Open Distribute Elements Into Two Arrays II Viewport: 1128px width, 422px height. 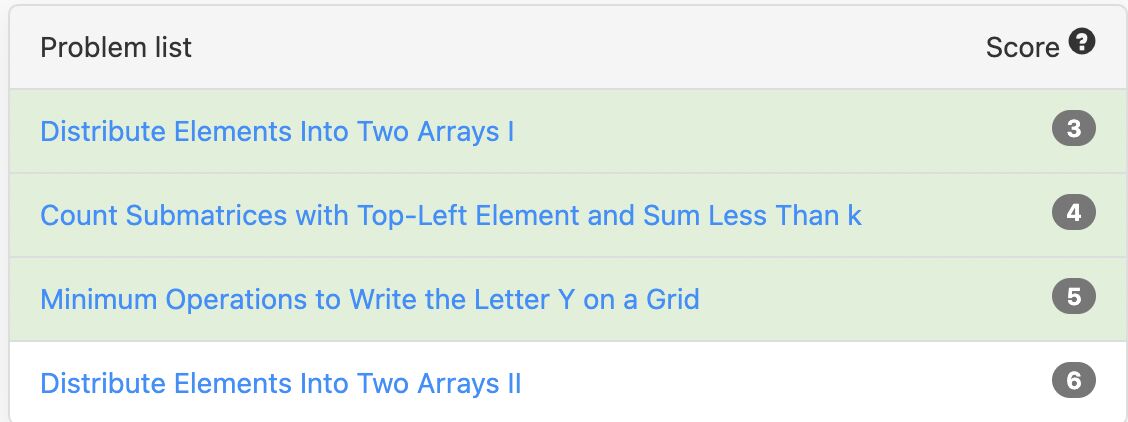coord(281,383)
